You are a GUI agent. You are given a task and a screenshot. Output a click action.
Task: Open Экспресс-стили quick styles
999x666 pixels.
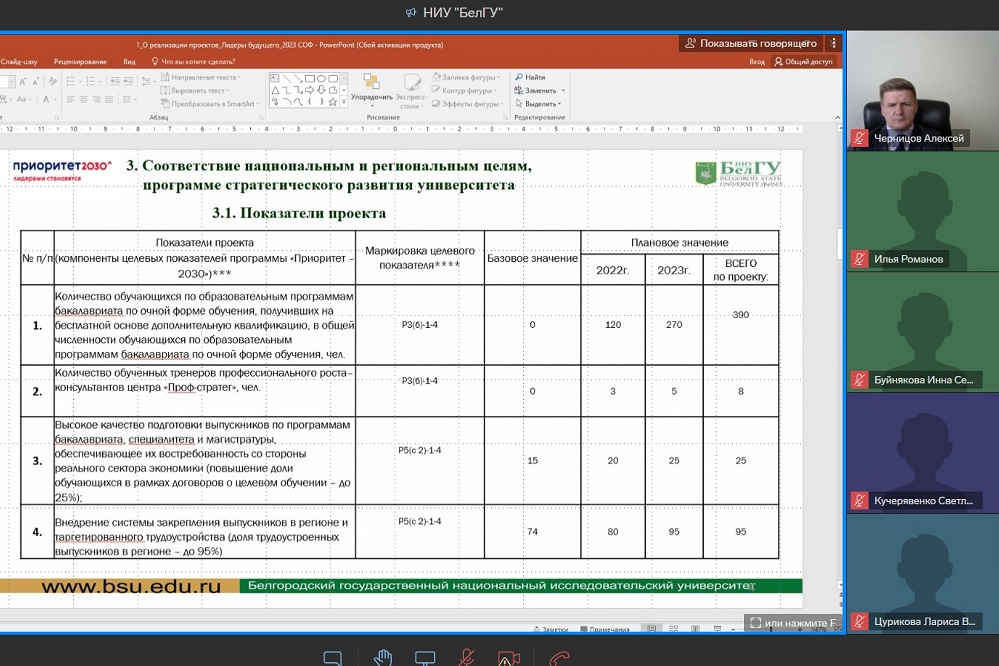[412, 90]
